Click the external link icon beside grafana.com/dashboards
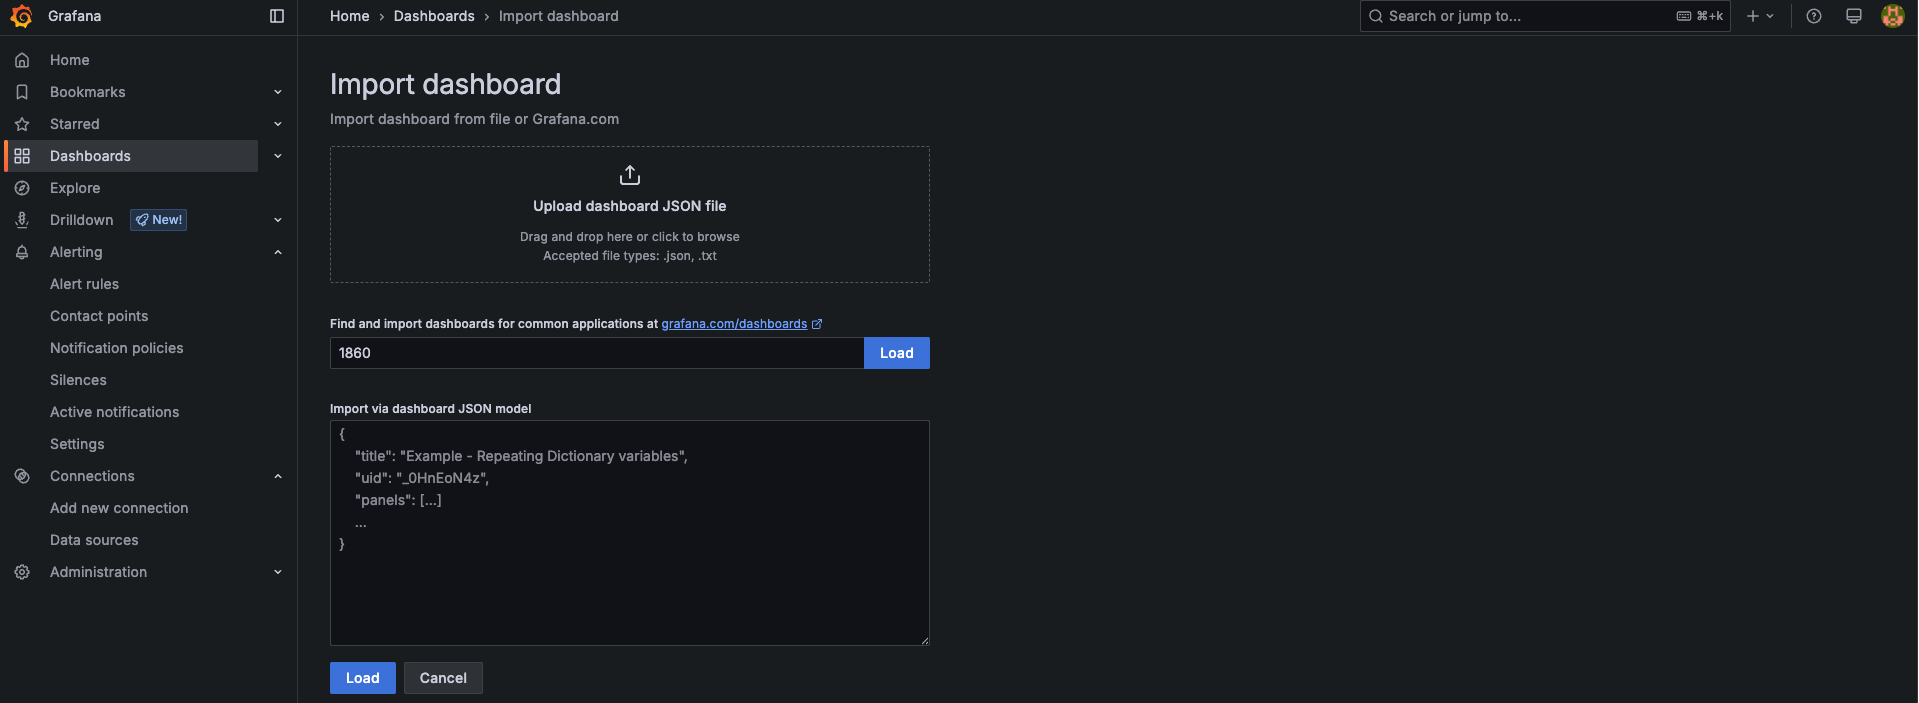The width and height of the screenshot is (1919, 703). 817,324
